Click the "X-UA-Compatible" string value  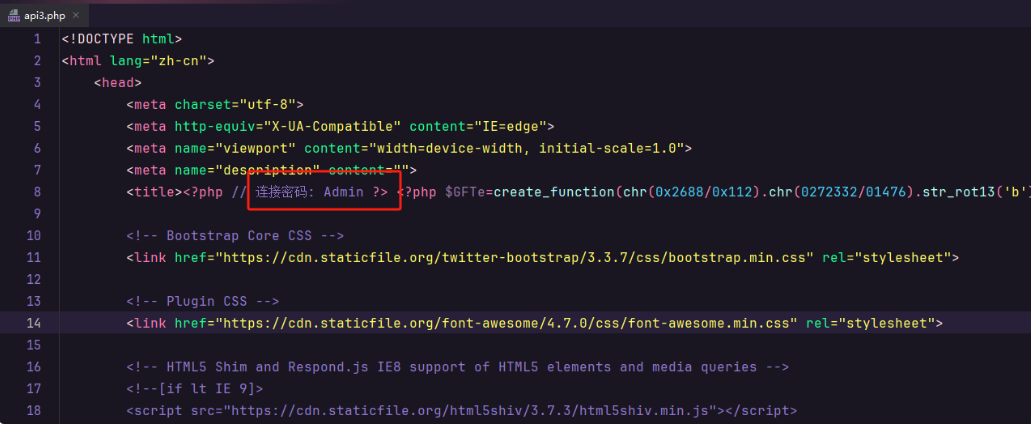(332, 126)
